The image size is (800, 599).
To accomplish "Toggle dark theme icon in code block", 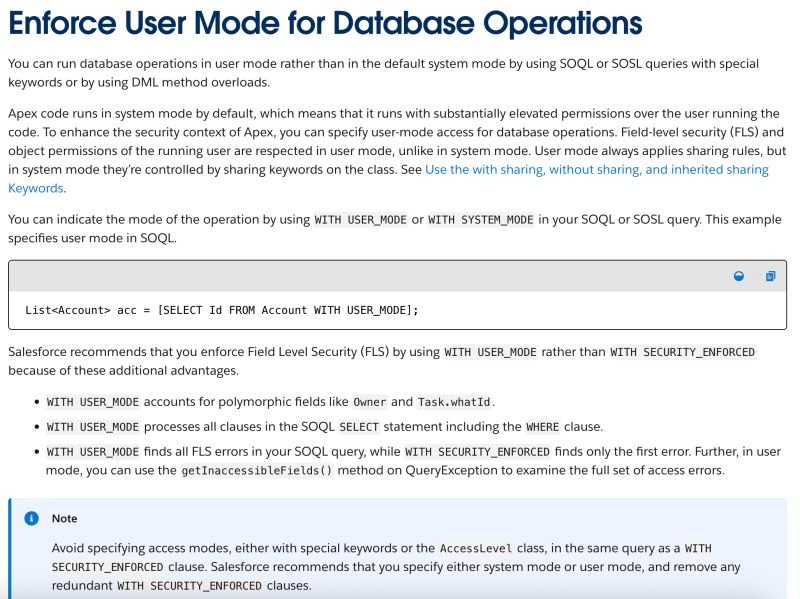I will (x=738, y=276).
